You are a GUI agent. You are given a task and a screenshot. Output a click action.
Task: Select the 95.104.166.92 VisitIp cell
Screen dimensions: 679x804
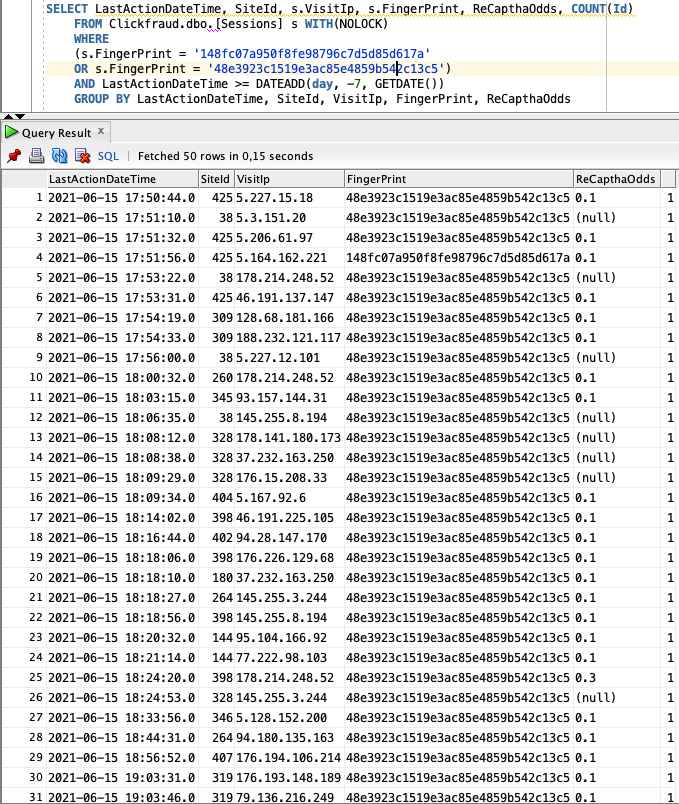[289, 638]
